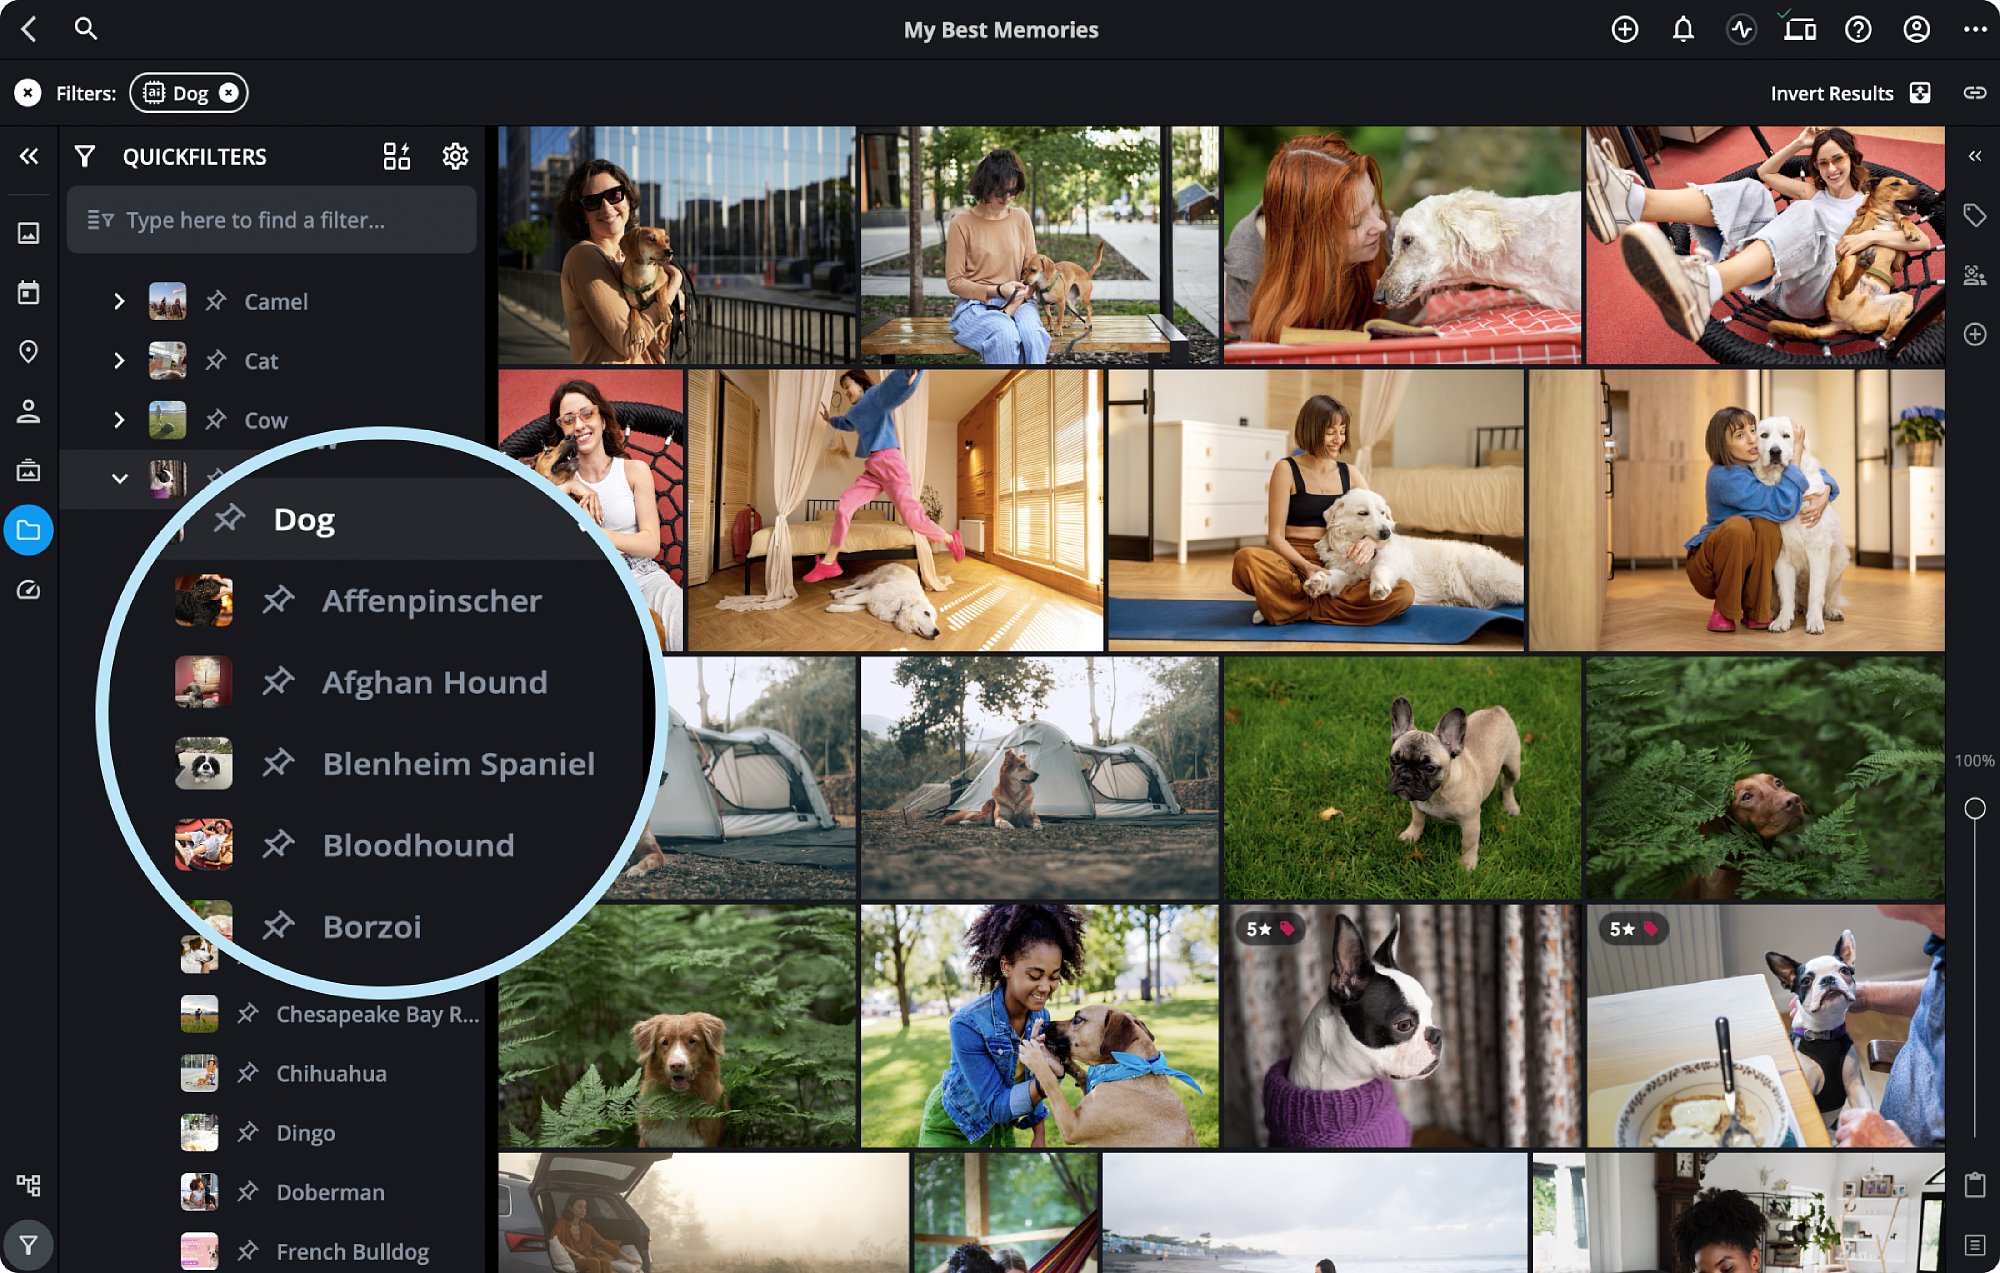
Task: Open the clipboard icon in right sidebar
Action: 1975,1185
